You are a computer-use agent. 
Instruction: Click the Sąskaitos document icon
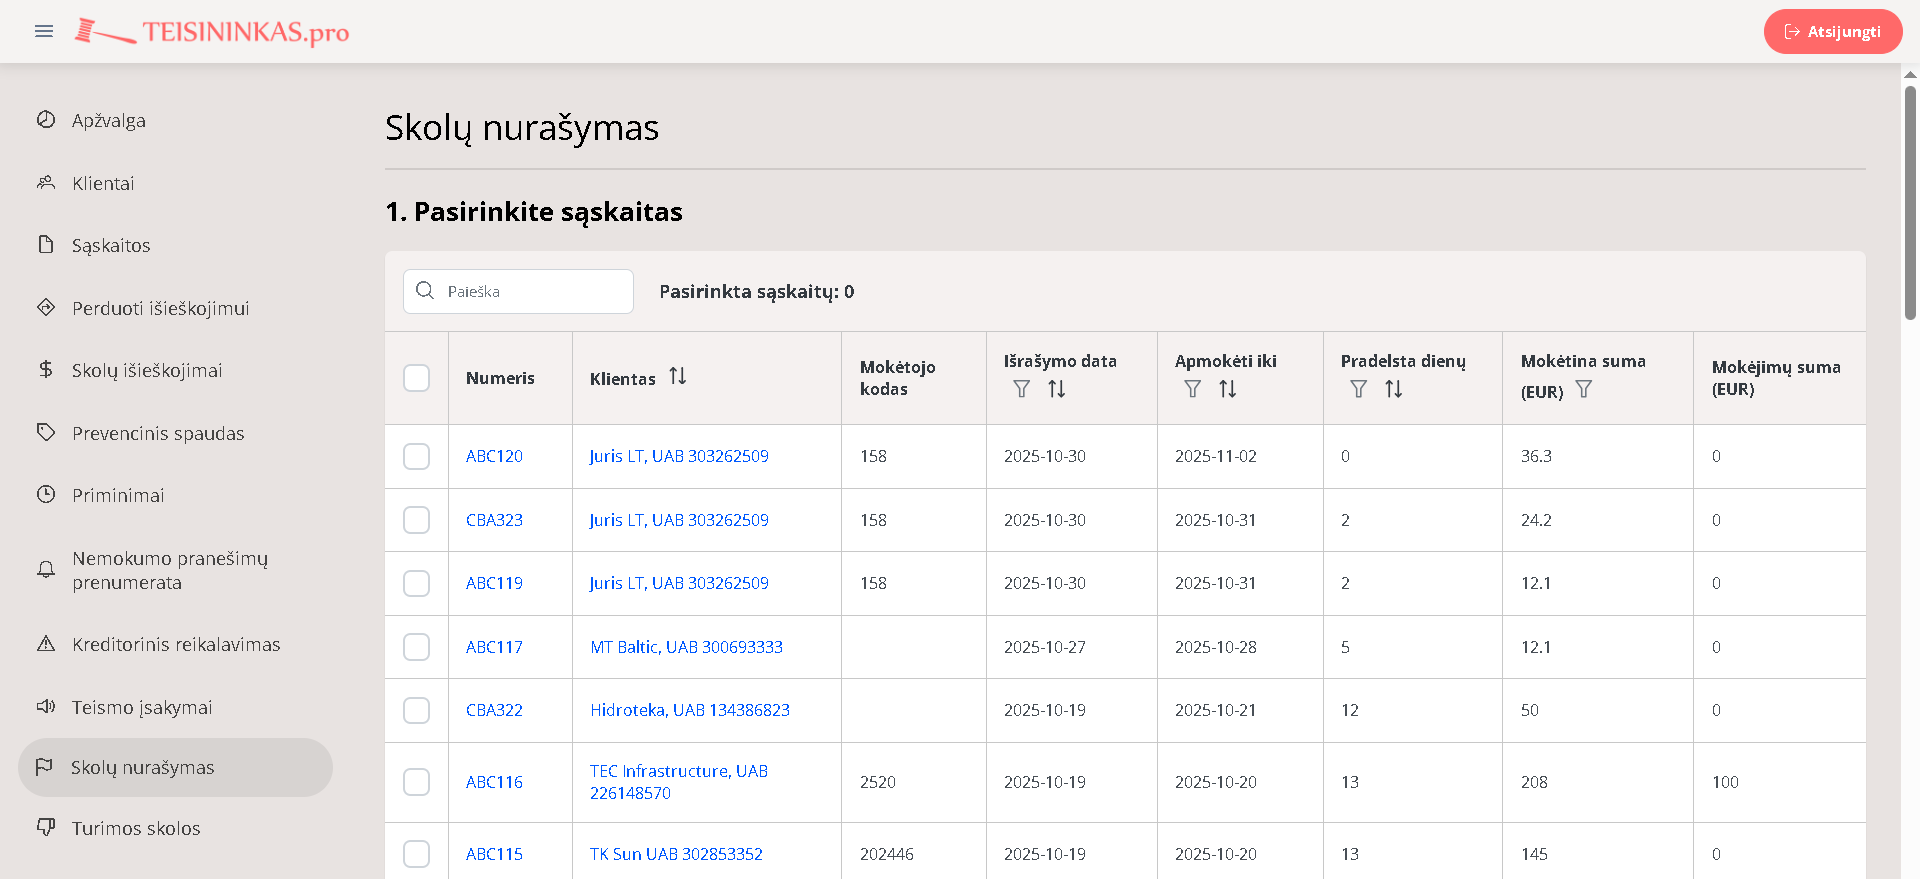click(x=46, y=245)
